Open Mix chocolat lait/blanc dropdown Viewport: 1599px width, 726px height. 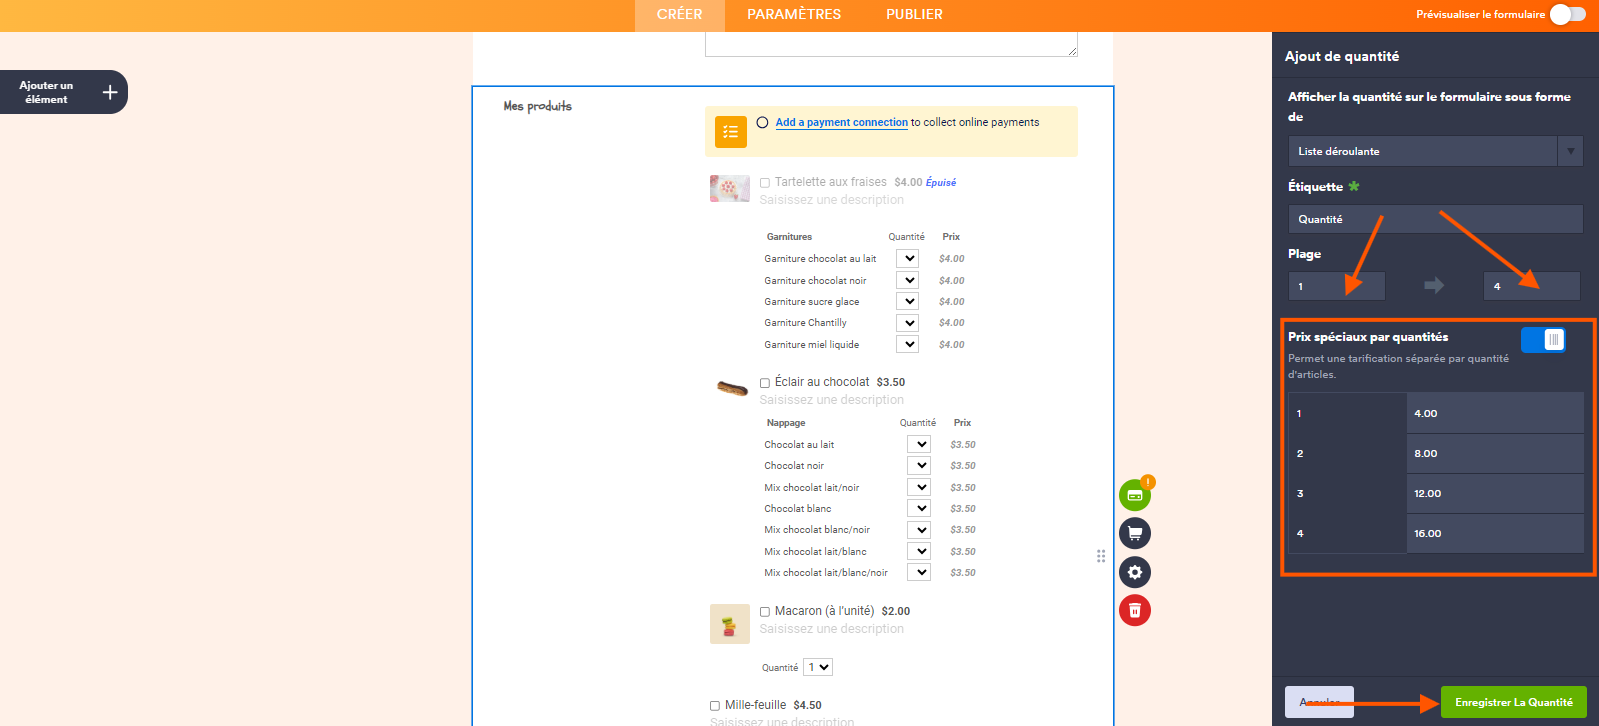point(919,551)
